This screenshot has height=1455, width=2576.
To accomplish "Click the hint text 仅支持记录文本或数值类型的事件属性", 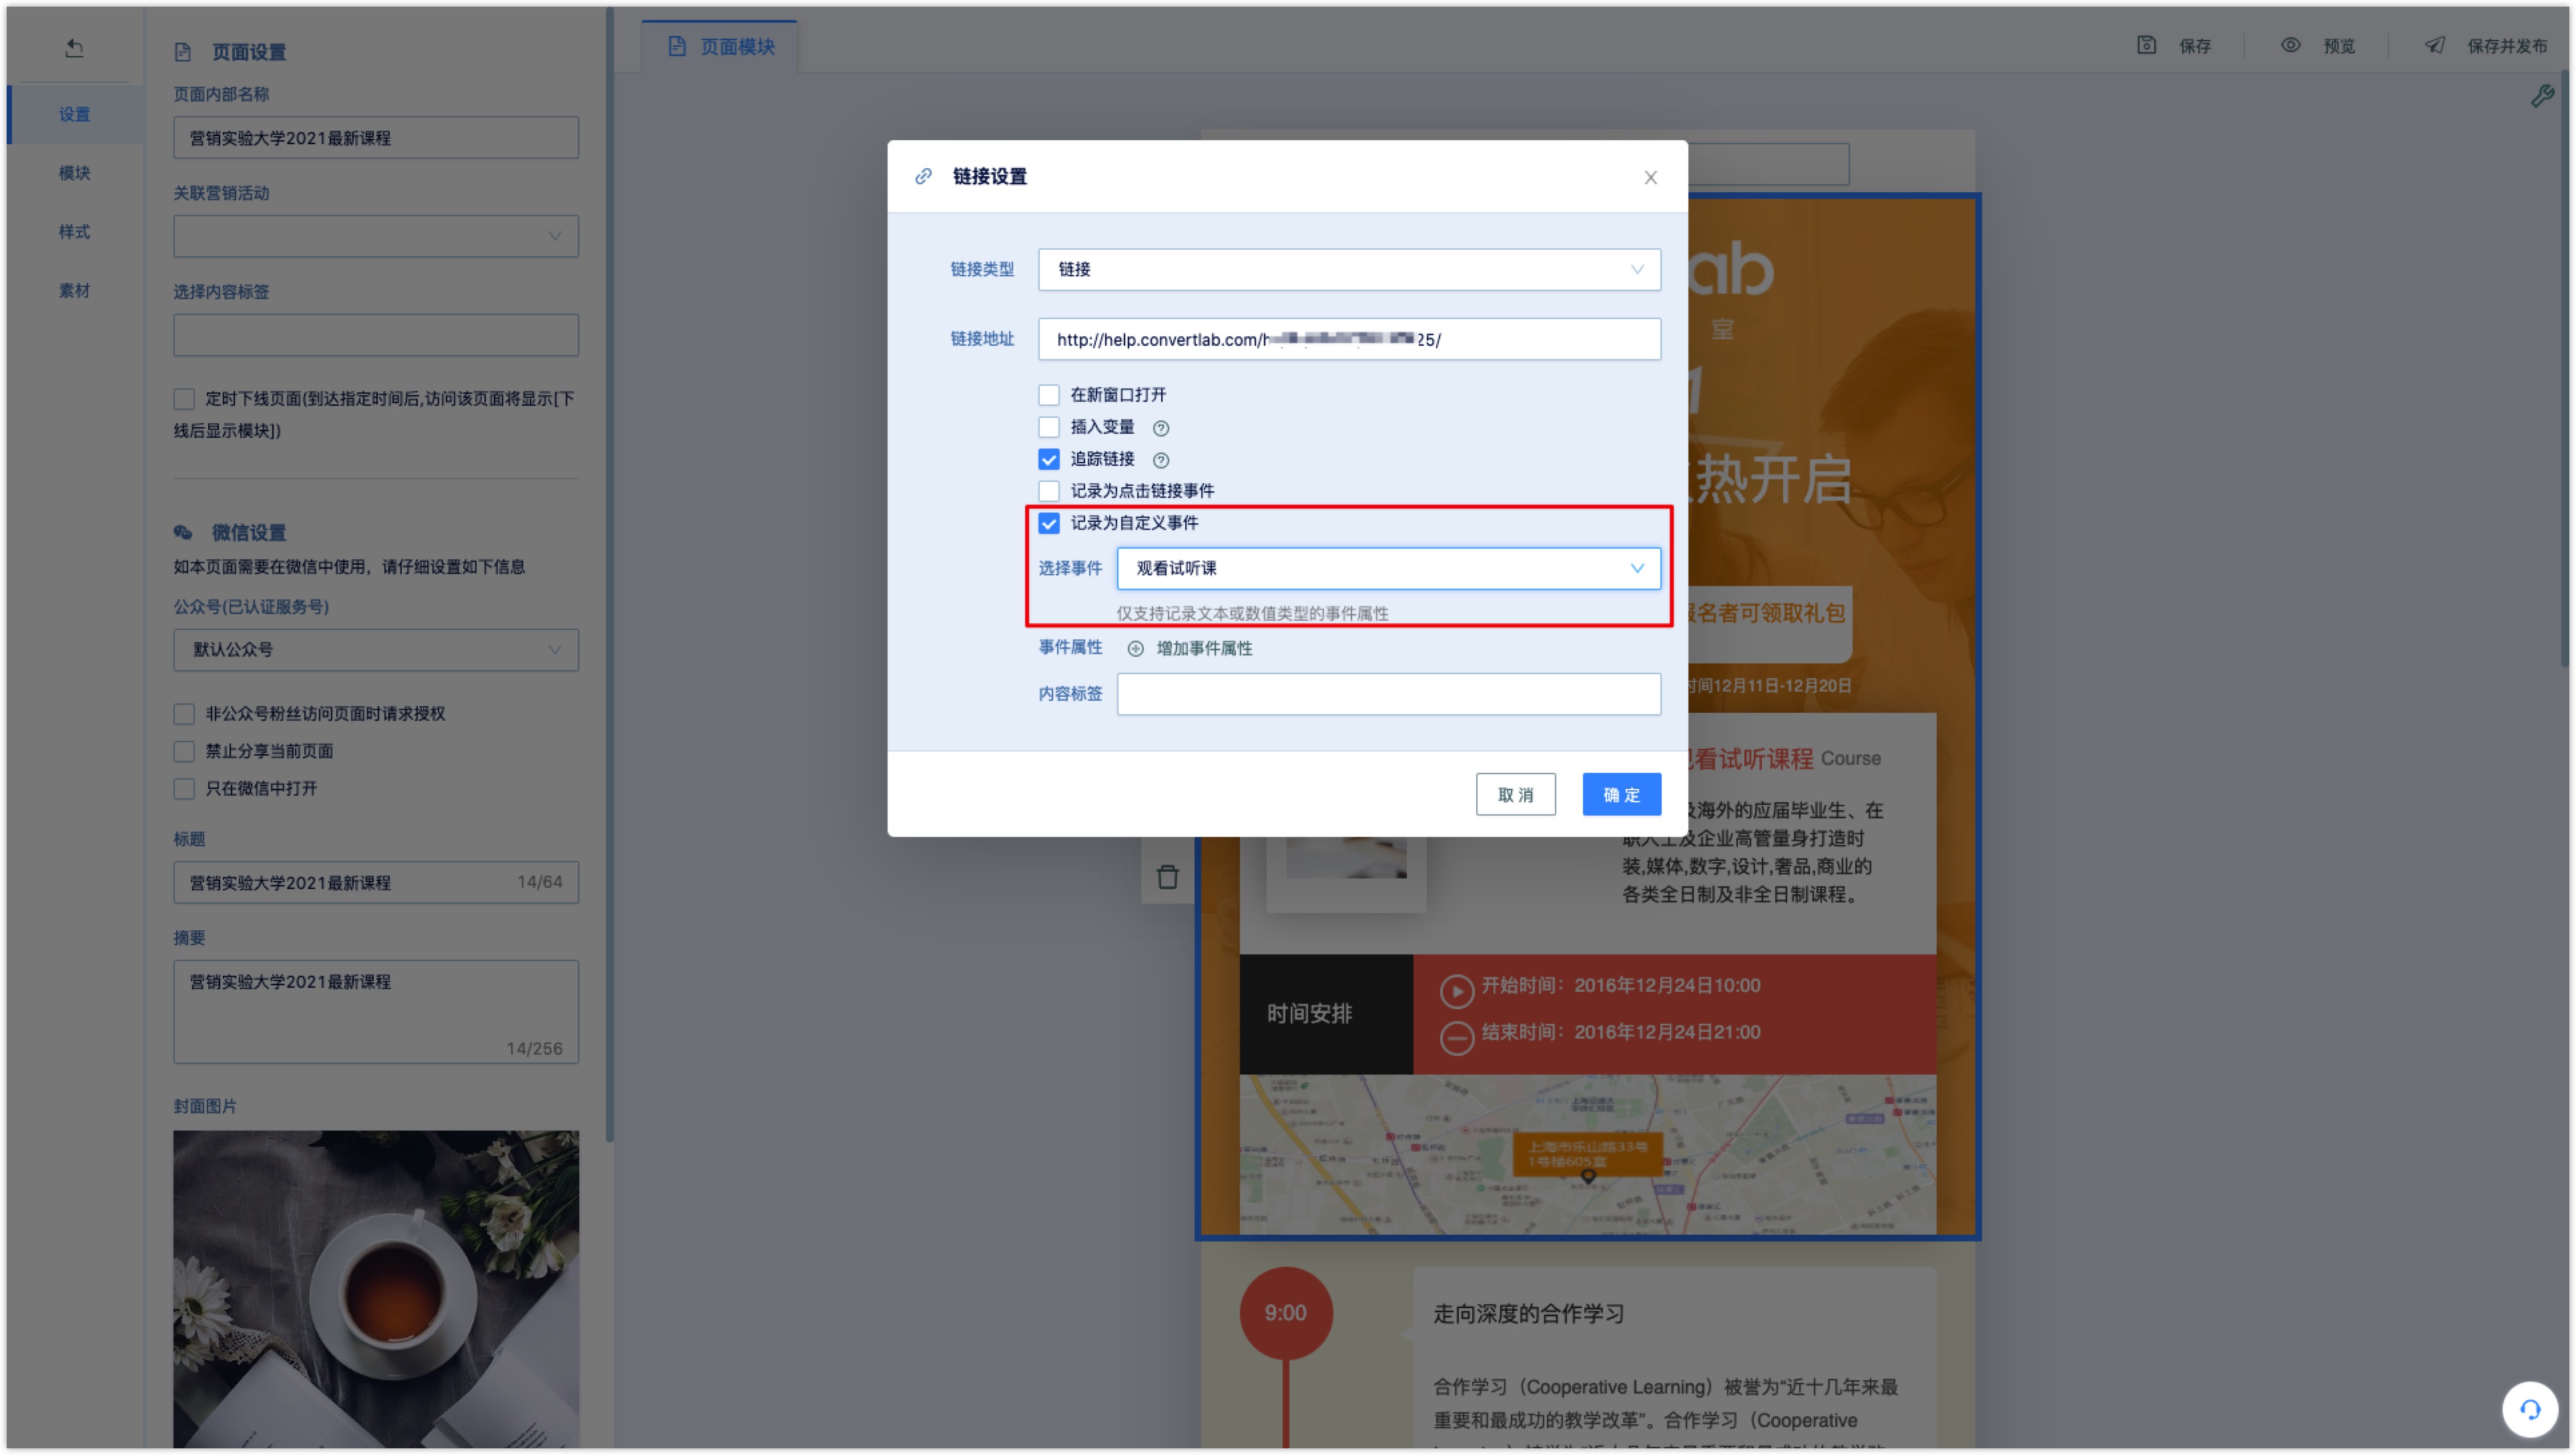I will coord(1253,613).
